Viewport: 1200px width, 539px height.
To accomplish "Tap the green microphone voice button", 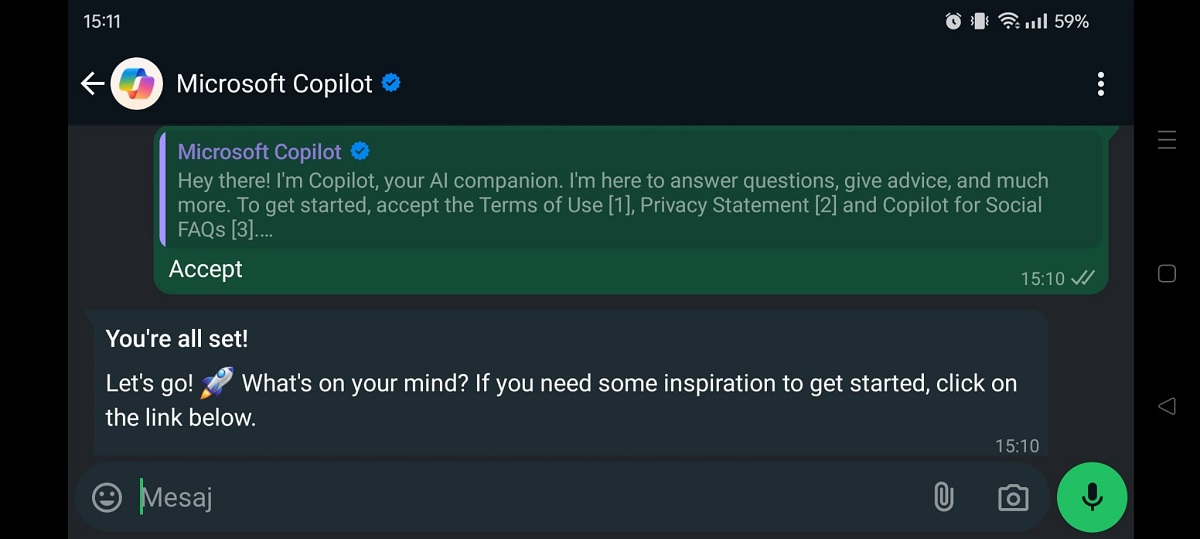I will coord(1092,497).
